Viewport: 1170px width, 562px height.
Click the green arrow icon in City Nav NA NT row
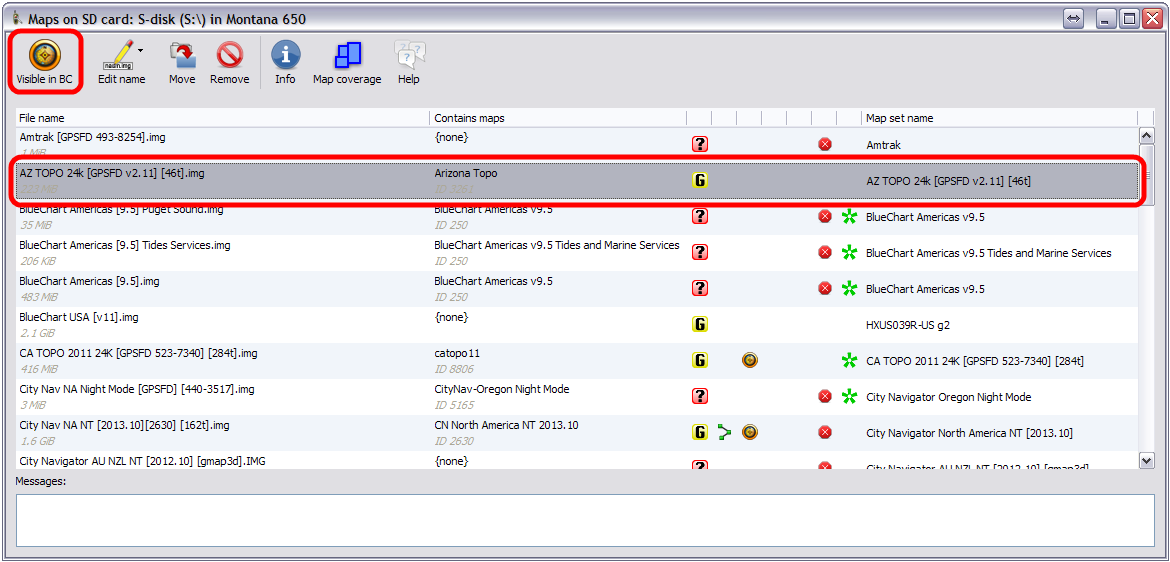click(724, 433)
